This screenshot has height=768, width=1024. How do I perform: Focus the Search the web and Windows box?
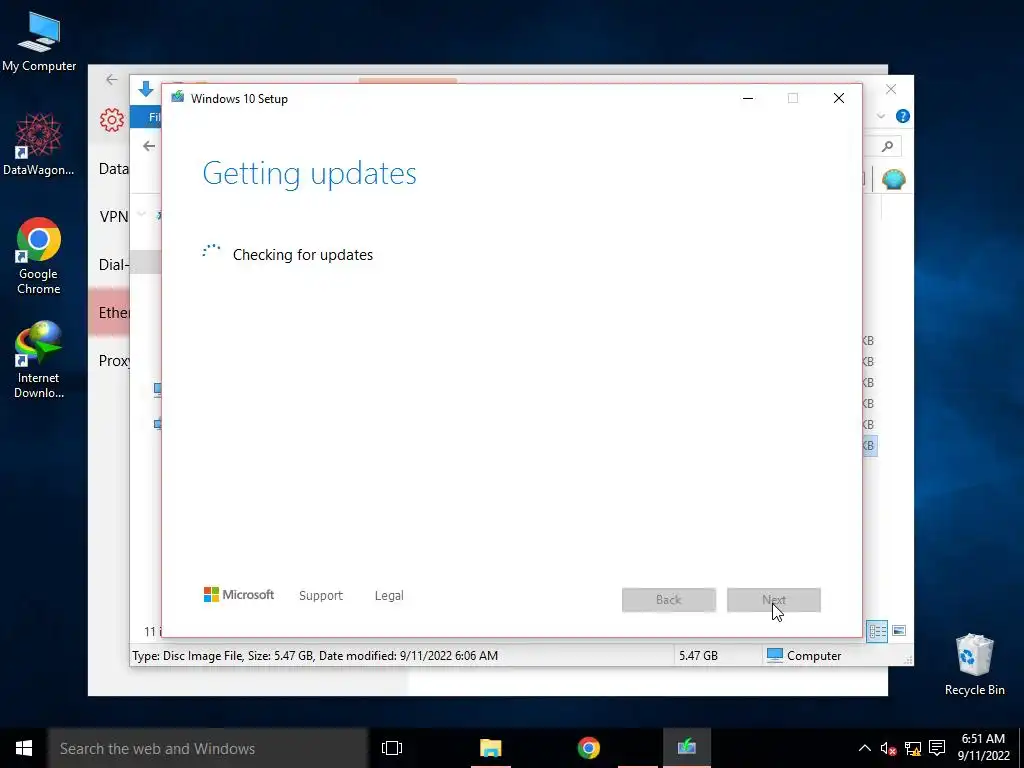pyautogui.click(x=208, y=748)
